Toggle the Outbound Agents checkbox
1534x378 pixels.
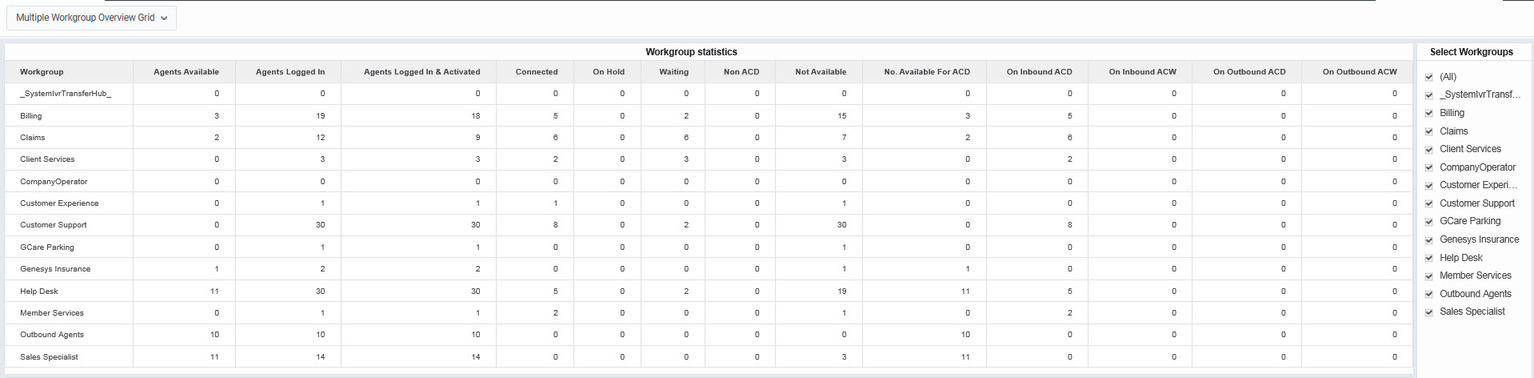coord(1429,294)
